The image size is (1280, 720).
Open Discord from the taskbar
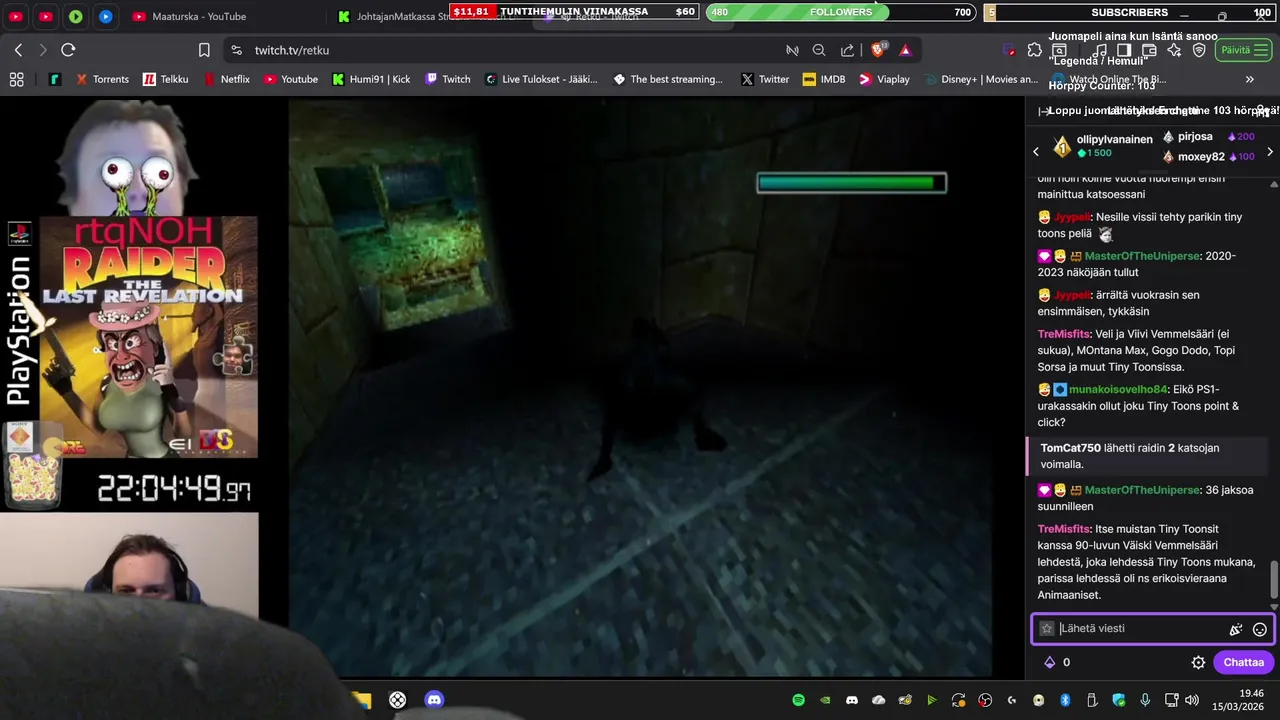coord(434,700)
